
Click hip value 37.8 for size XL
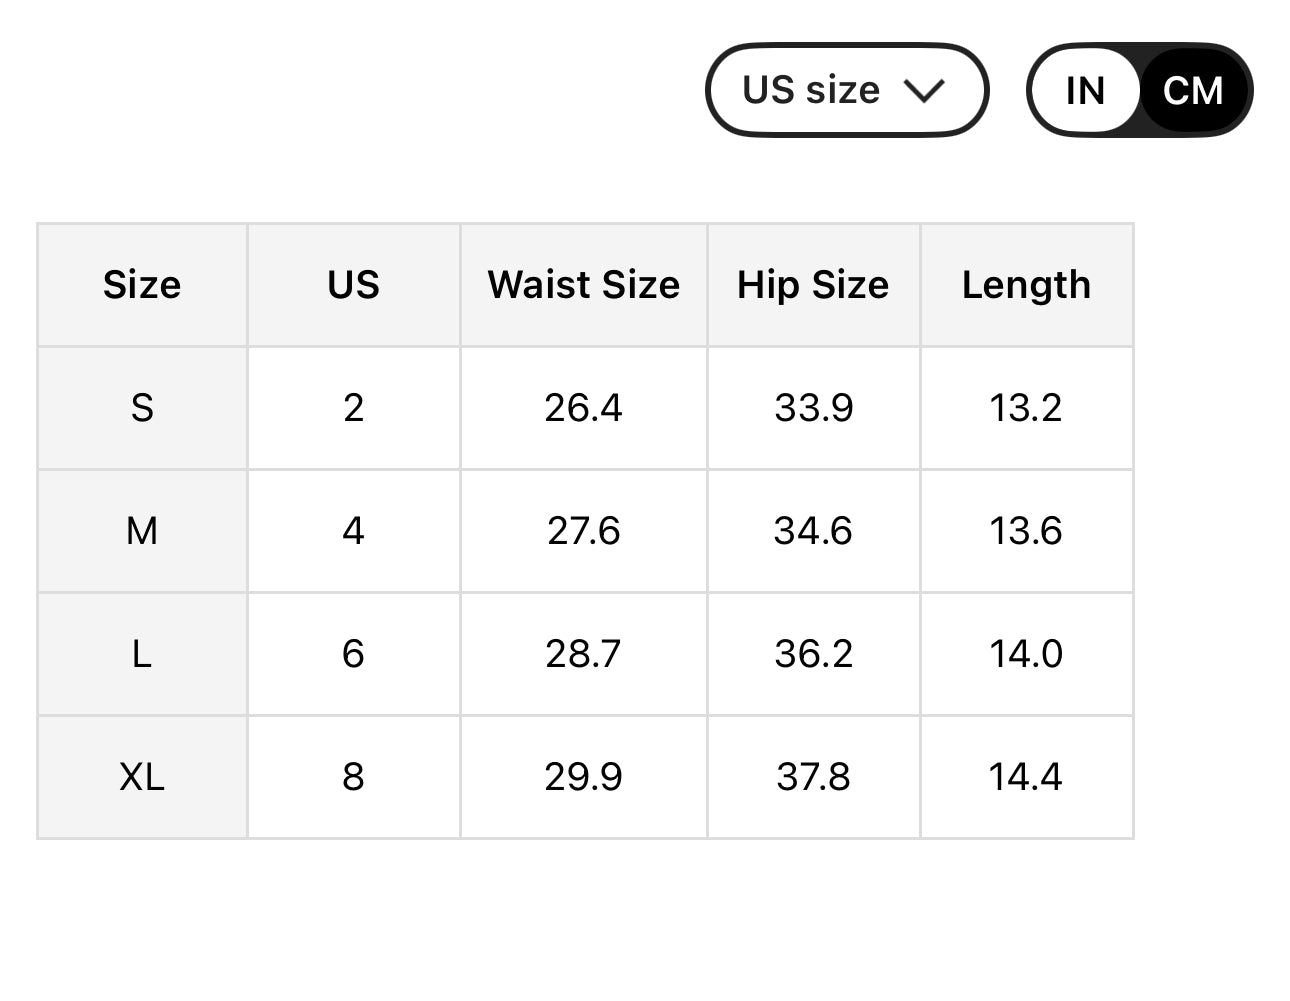(813, 777)
